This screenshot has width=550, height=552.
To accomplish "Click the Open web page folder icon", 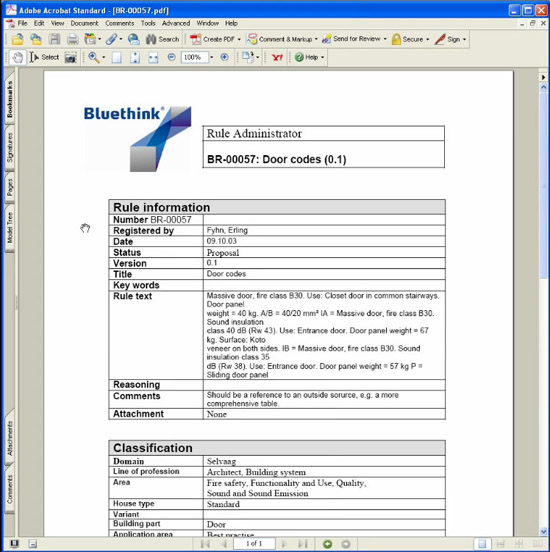I will (36, 39).
